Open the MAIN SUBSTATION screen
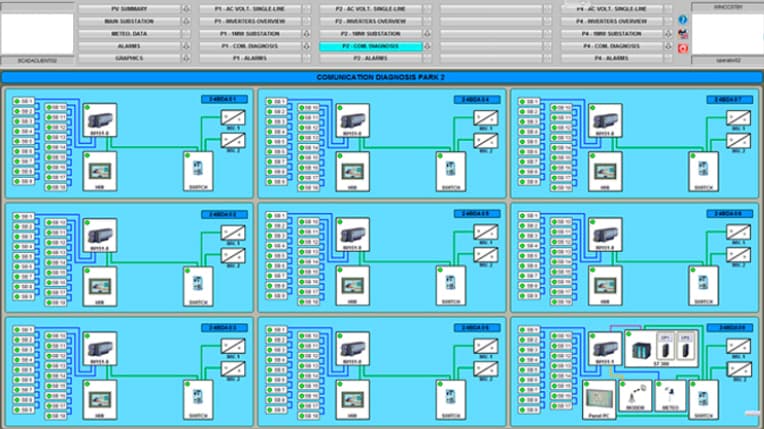 point(128,21)
